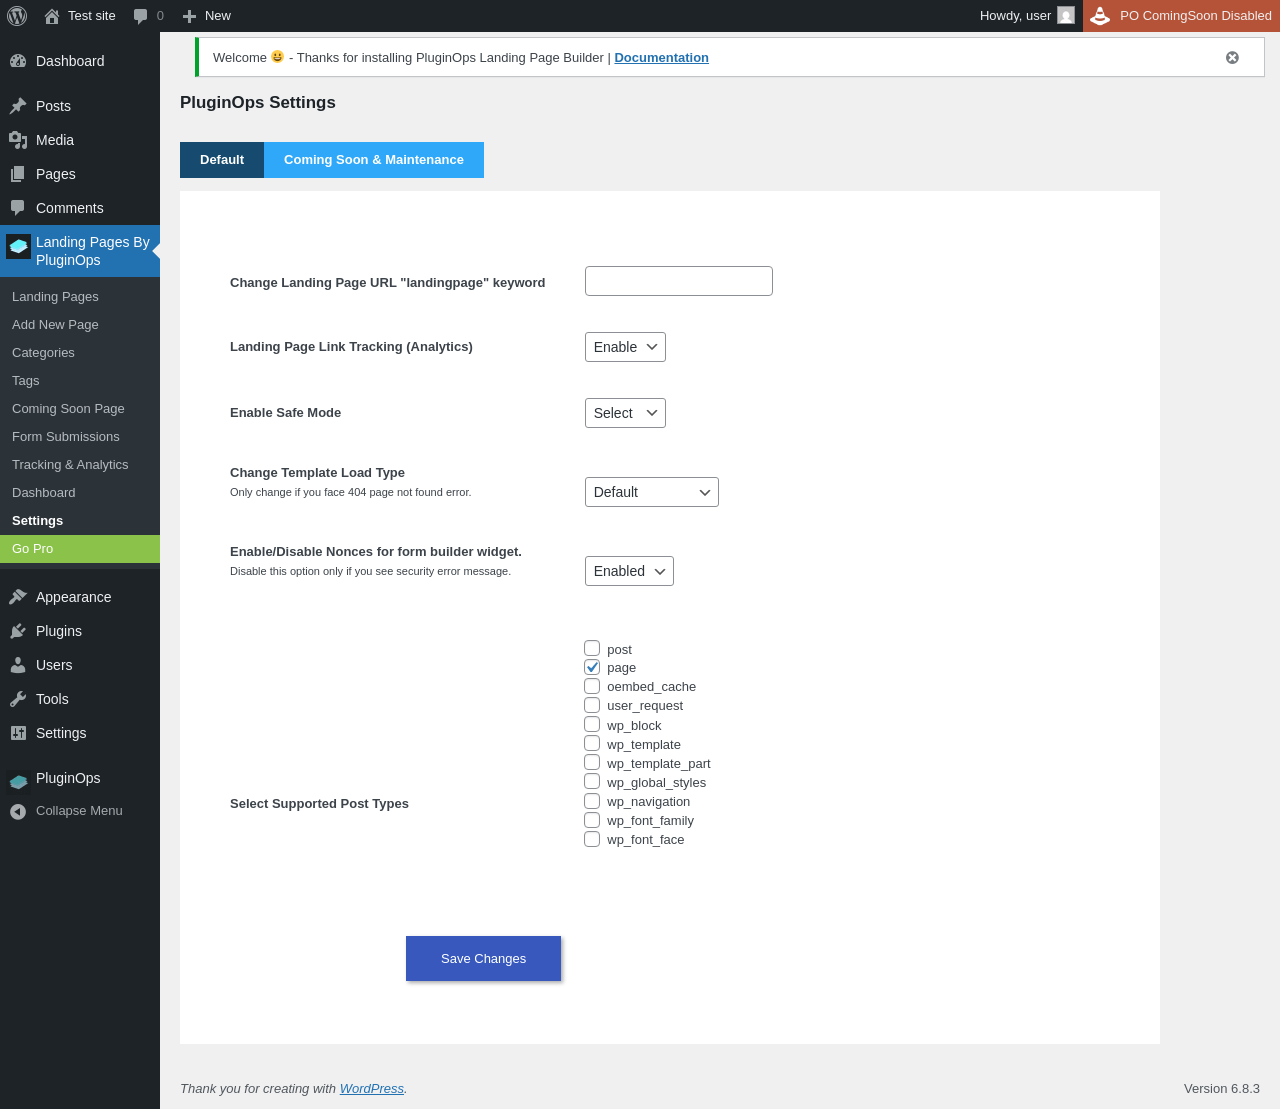
Task: Tick the wp_navigation checkbox
Action: (x=592, y=801)
